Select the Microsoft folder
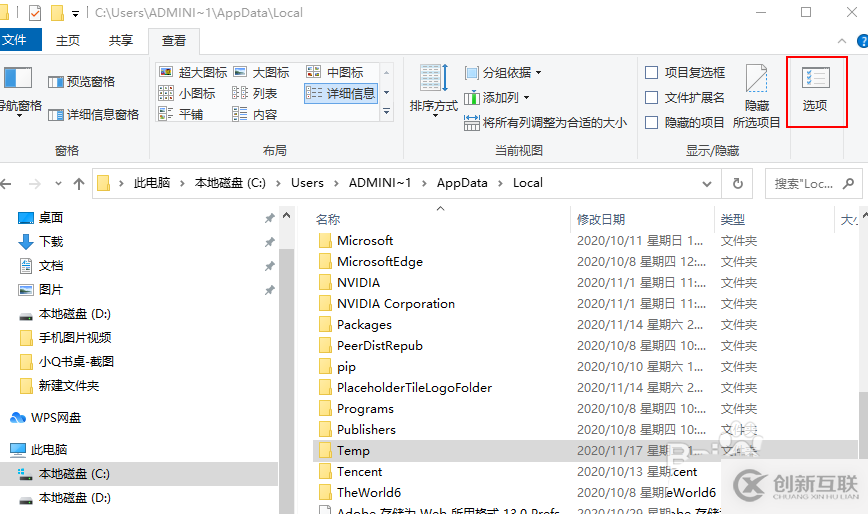Viewport: 868px width, 514px height. click(365, 241)
